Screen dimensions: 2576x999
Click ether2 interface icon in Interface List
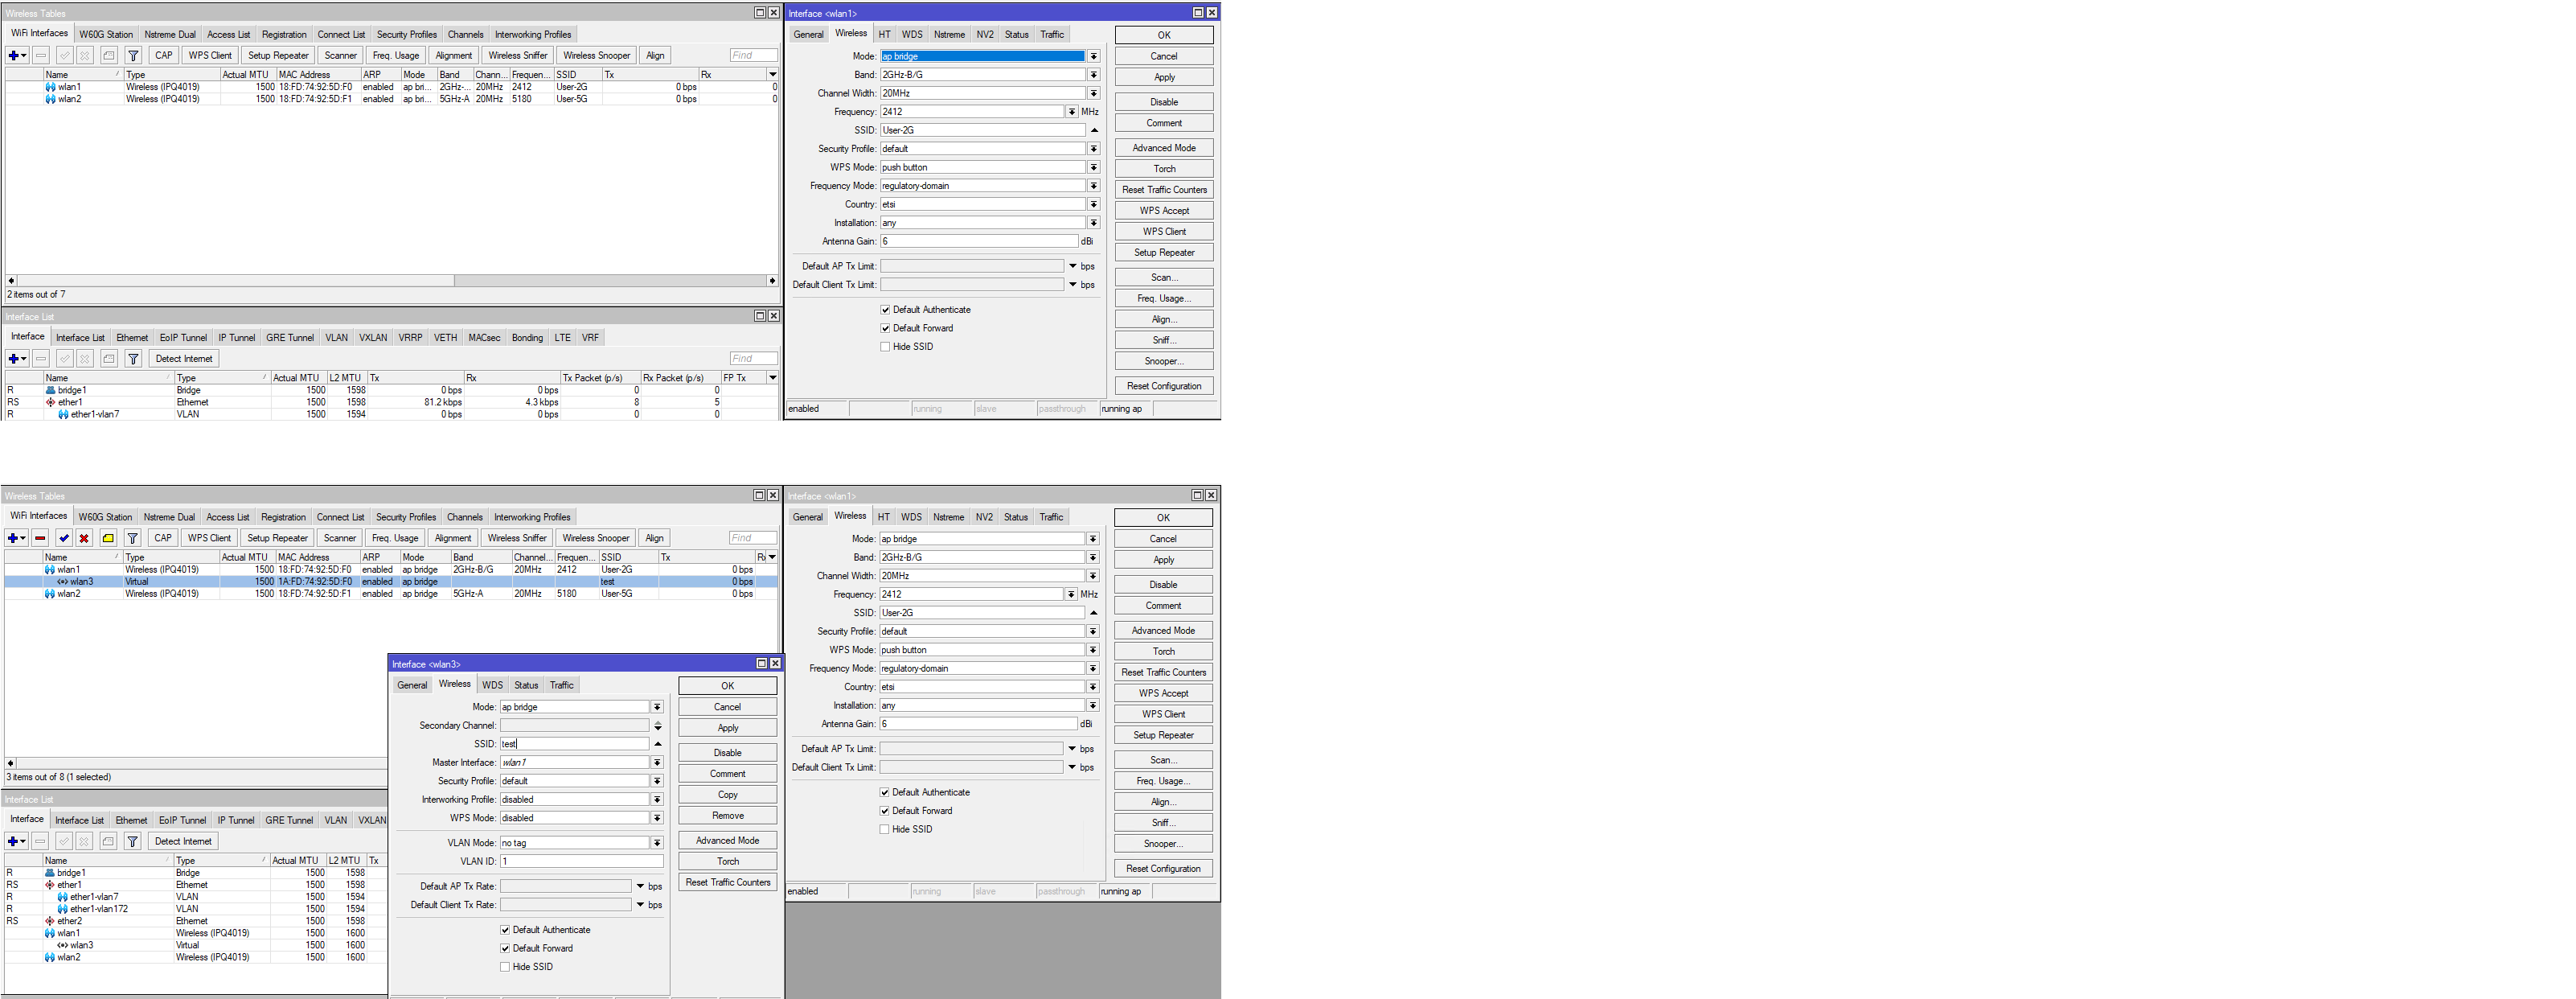pyautogui.click(x=50, y=921)
